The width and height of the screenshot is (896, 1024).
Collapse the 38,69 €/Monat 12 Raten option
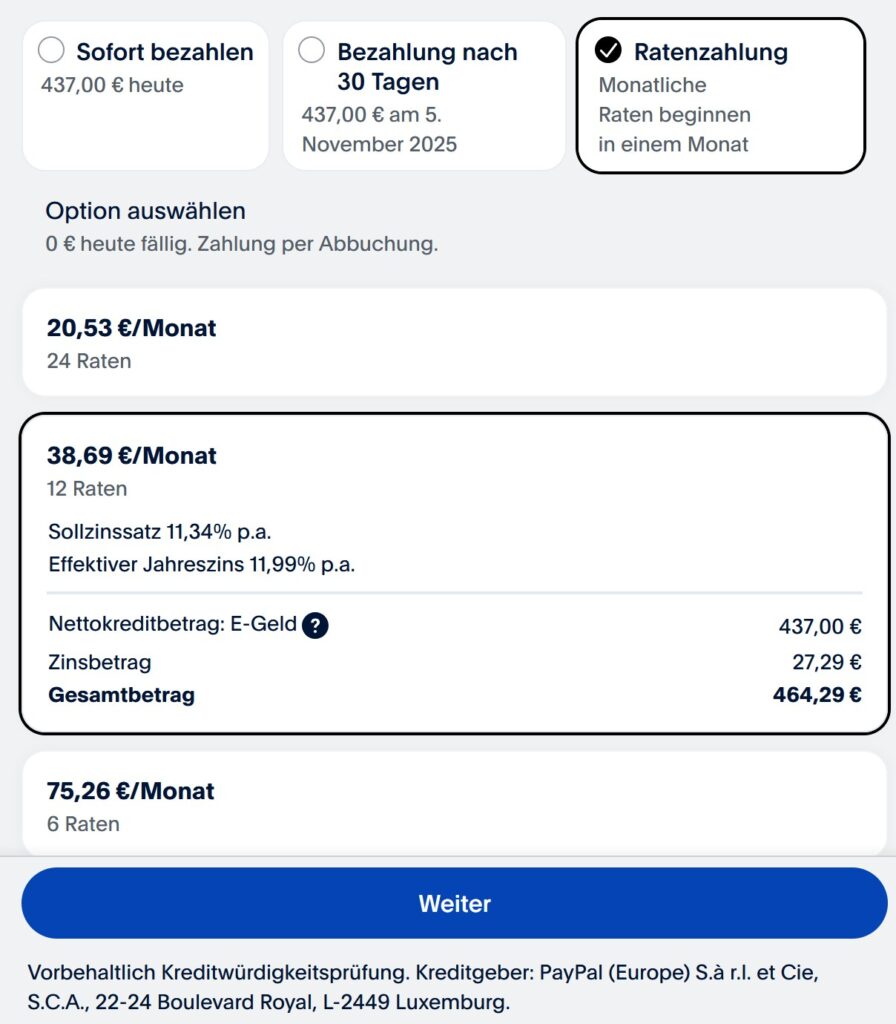(453, 470)
